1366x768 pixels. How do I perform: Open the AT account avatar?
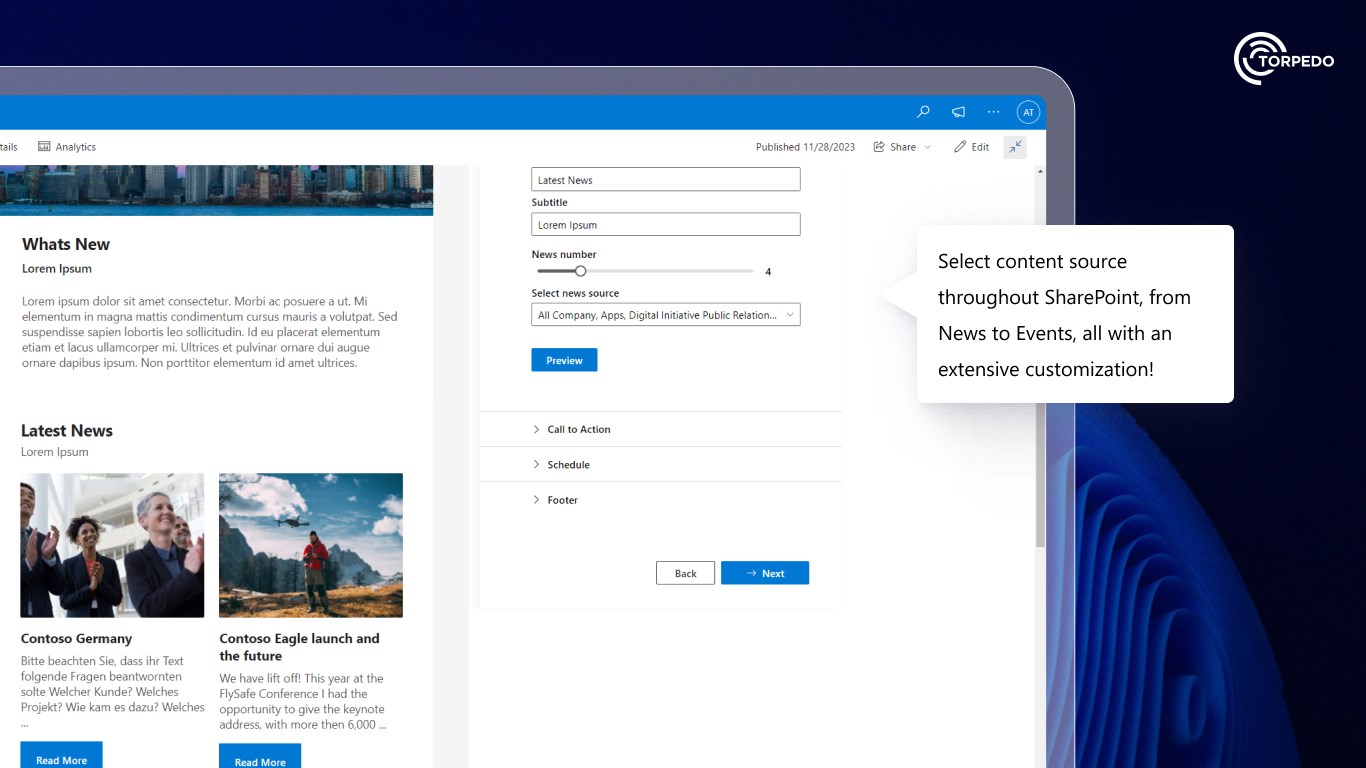[1028, 112]
